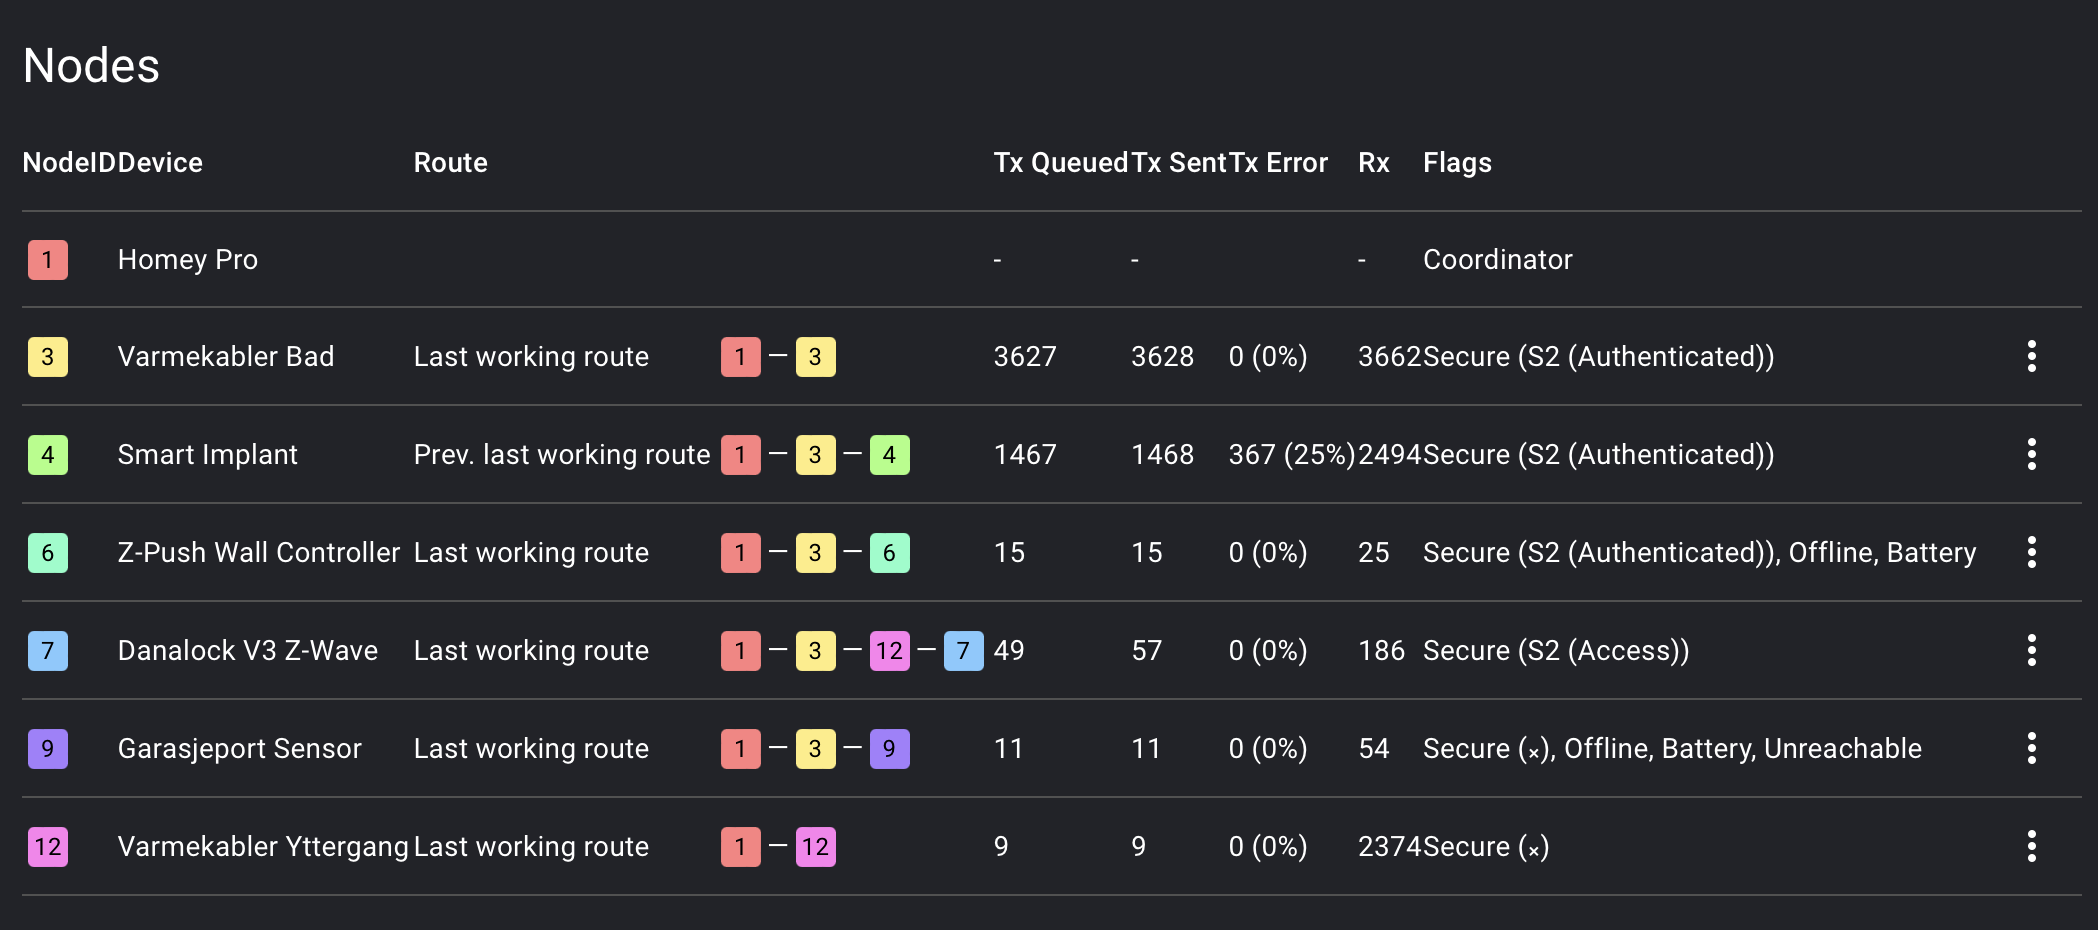Click the yellow node ID 3 badge
This screenshot has height=930, width=2098.
tap(48, 357)
